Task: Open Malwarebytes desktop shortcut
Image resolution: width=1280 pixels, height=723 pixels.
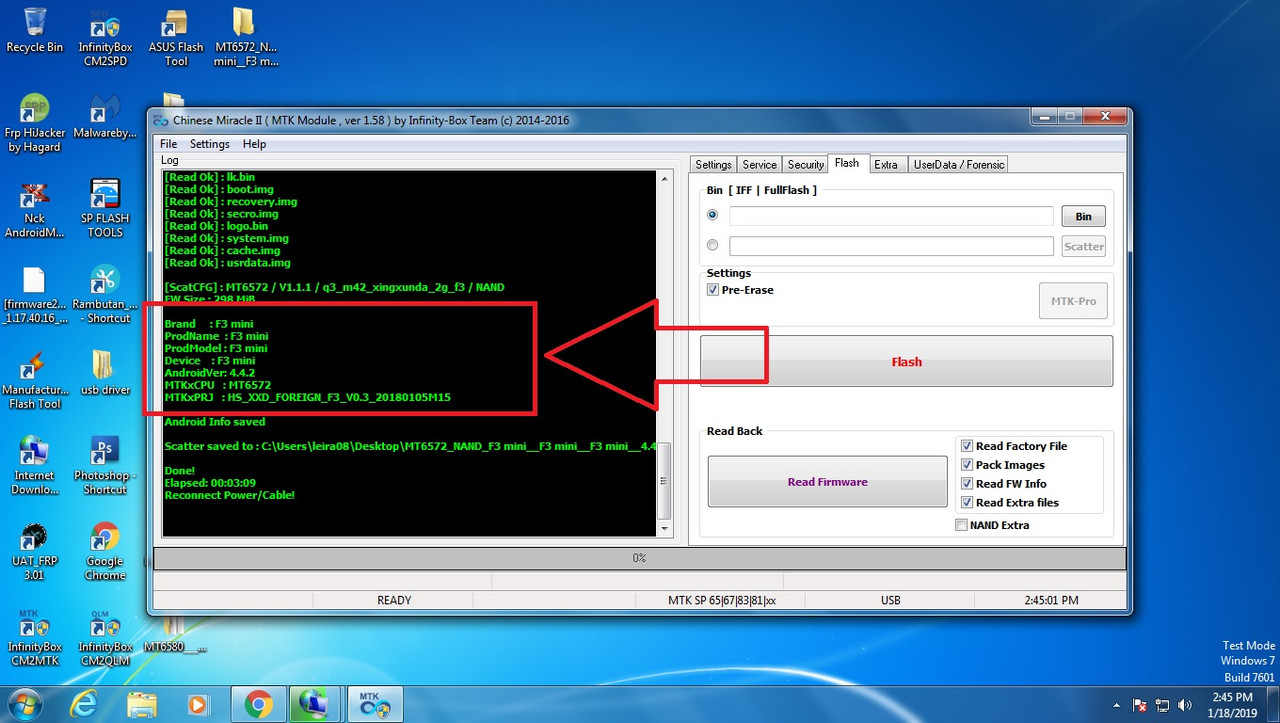Action: coord(105,118)
